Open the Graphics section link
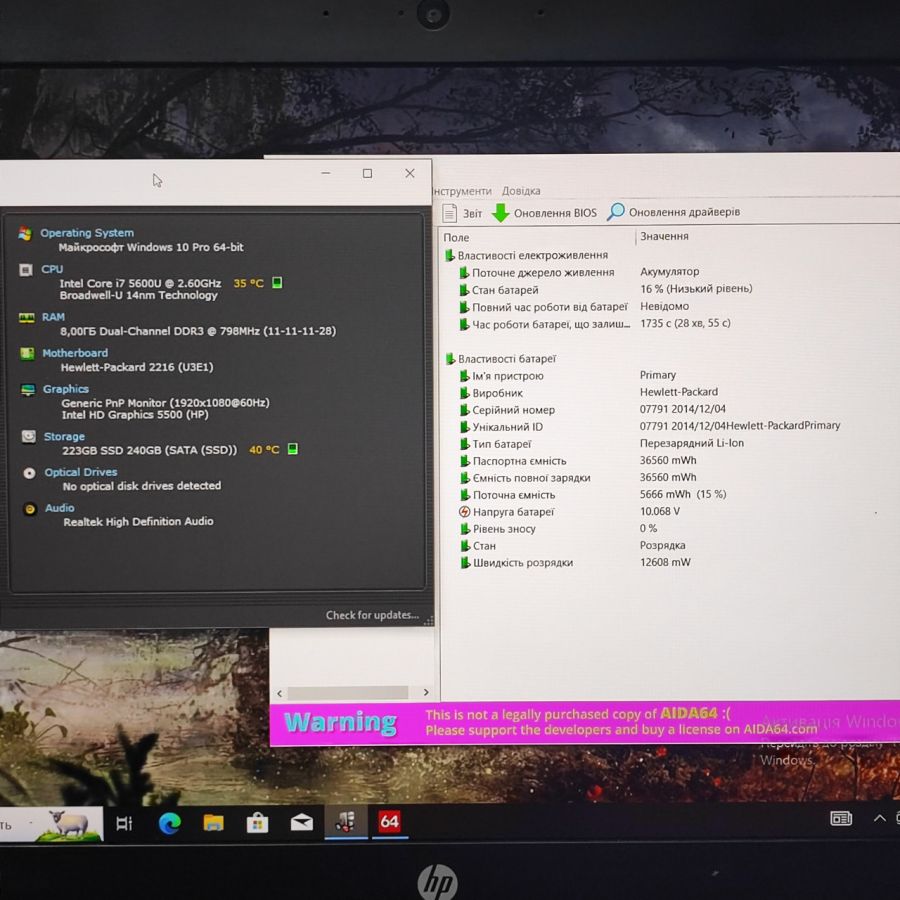This screenshot has height=900, width=900. (x=66, y=389)
